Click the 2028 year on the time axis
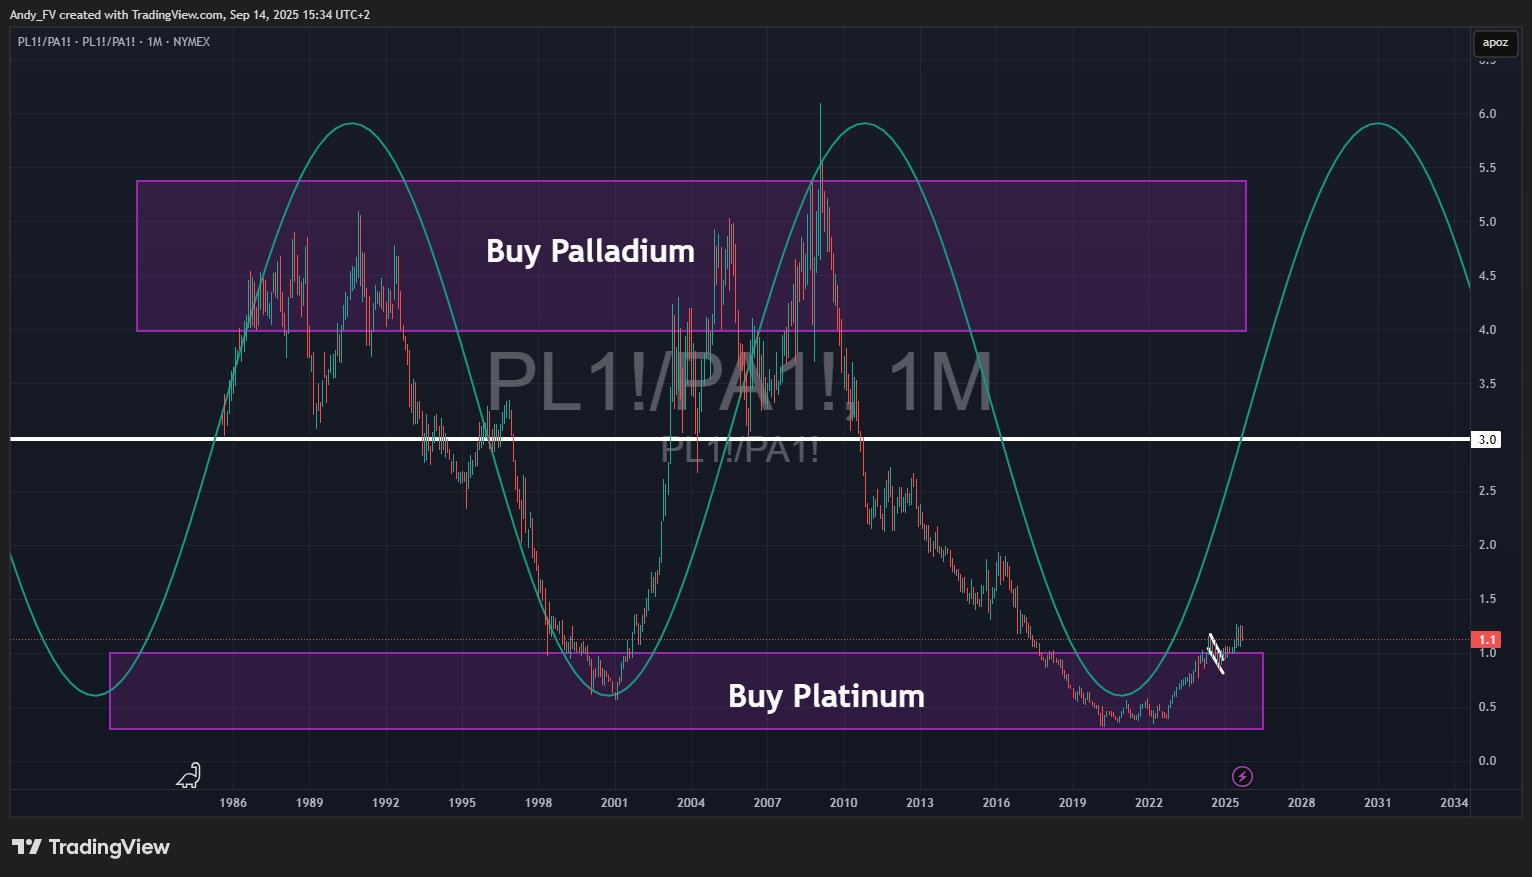 (1301, 803)
